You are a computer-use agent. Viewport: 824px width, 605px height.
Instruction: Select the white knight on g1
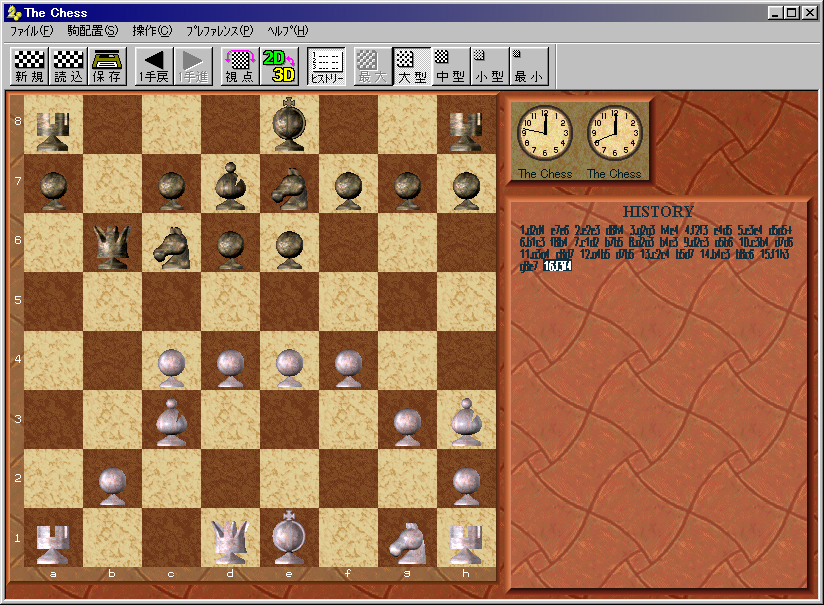coord(405,539)
